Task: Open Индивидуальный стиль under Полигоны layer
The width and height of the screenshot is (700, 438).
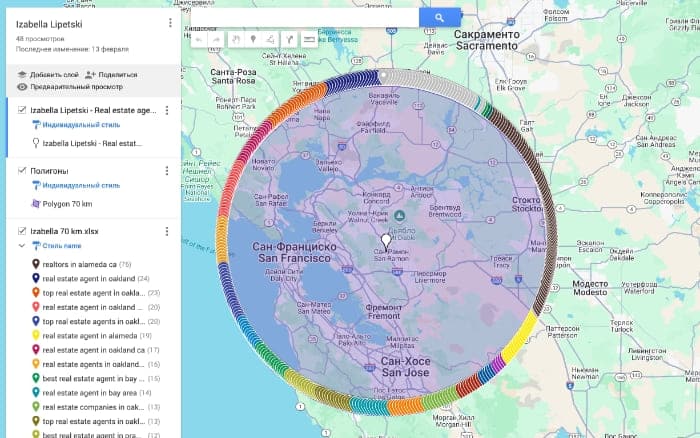Action: [81, 185]
